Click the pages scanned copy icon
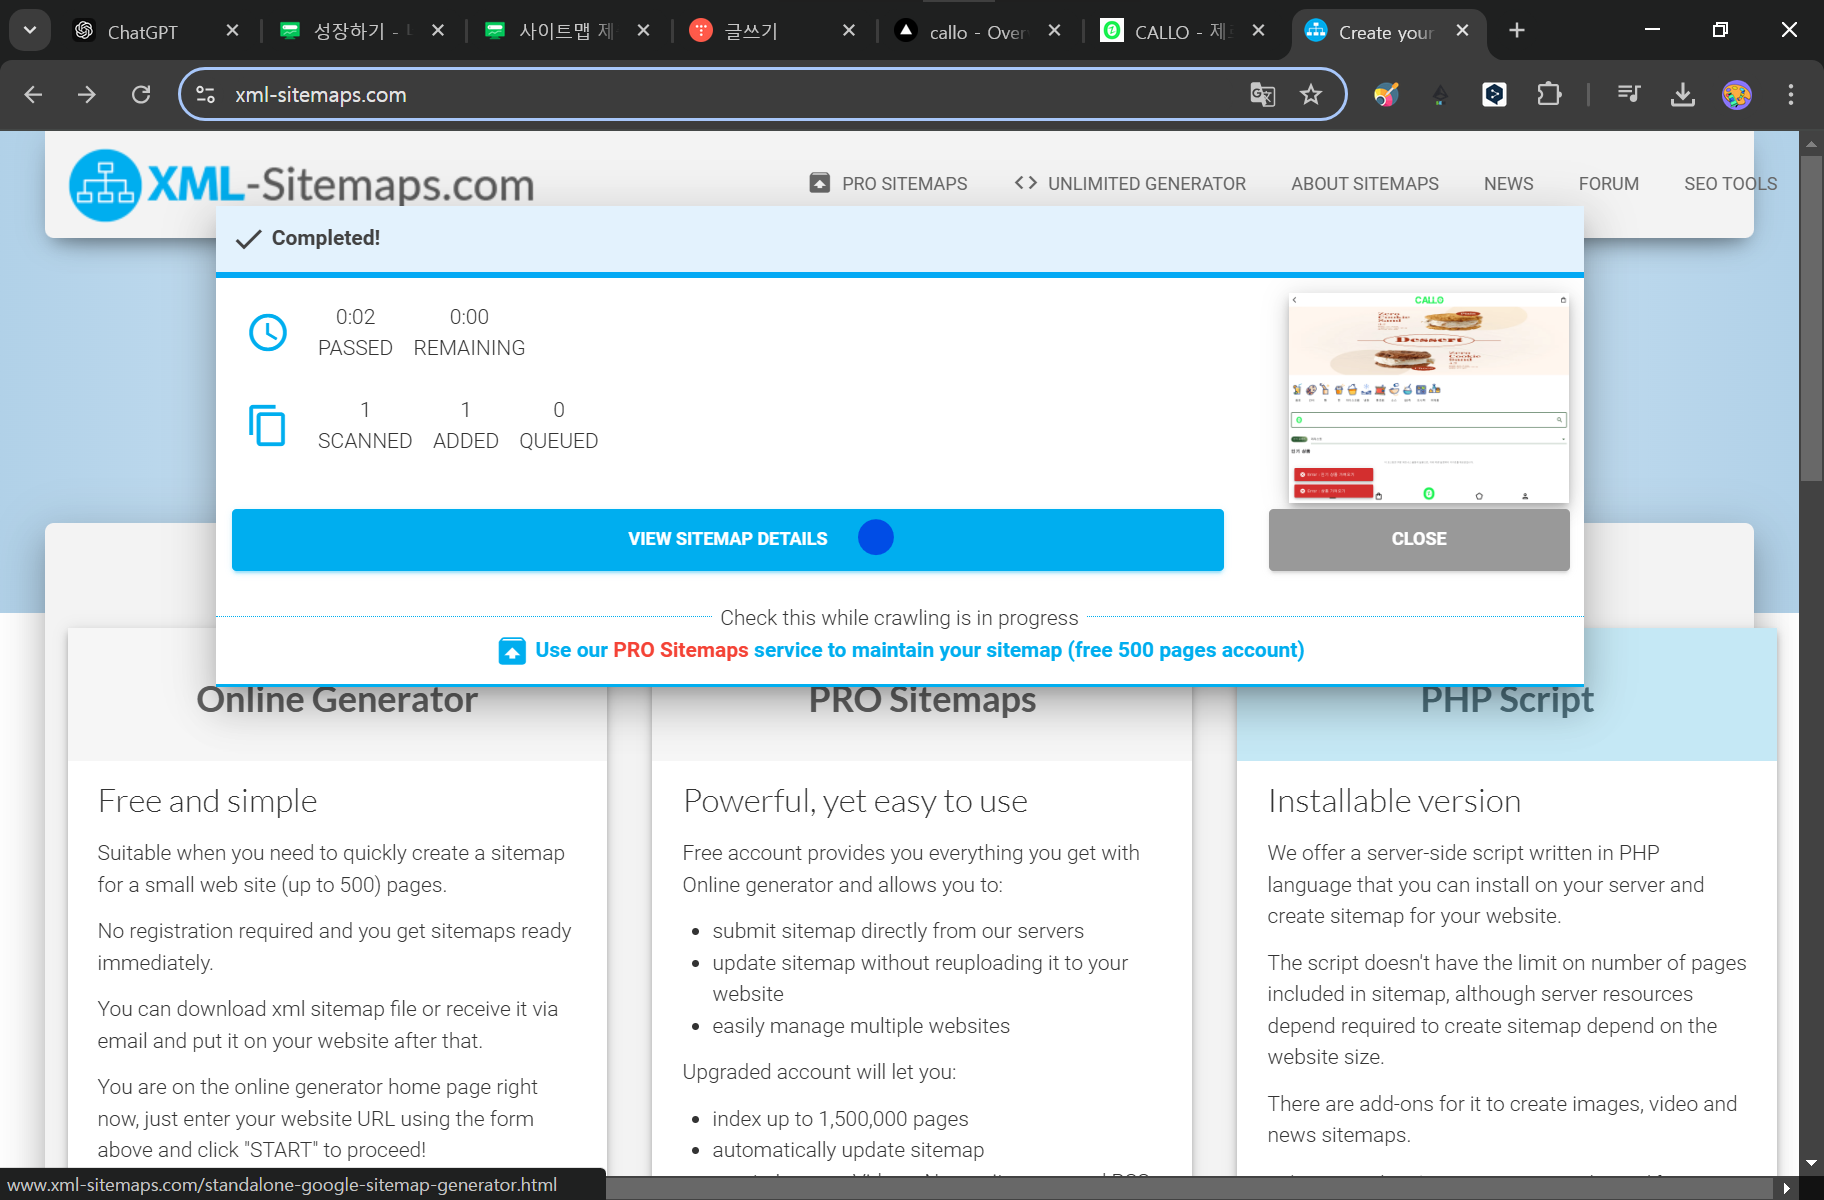 click(x=267, y=425)
